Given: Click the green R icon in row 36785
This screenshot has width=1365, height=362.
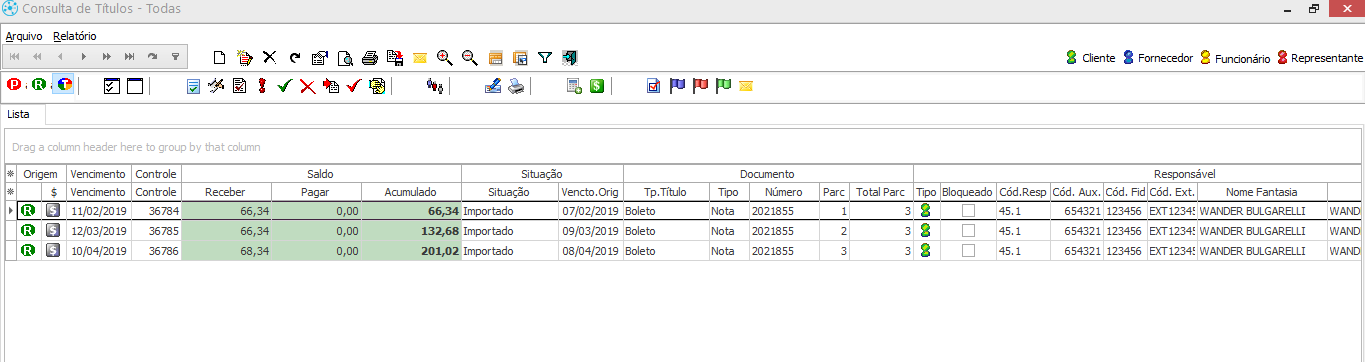Looking at the screenshot, I should [29, 231].
